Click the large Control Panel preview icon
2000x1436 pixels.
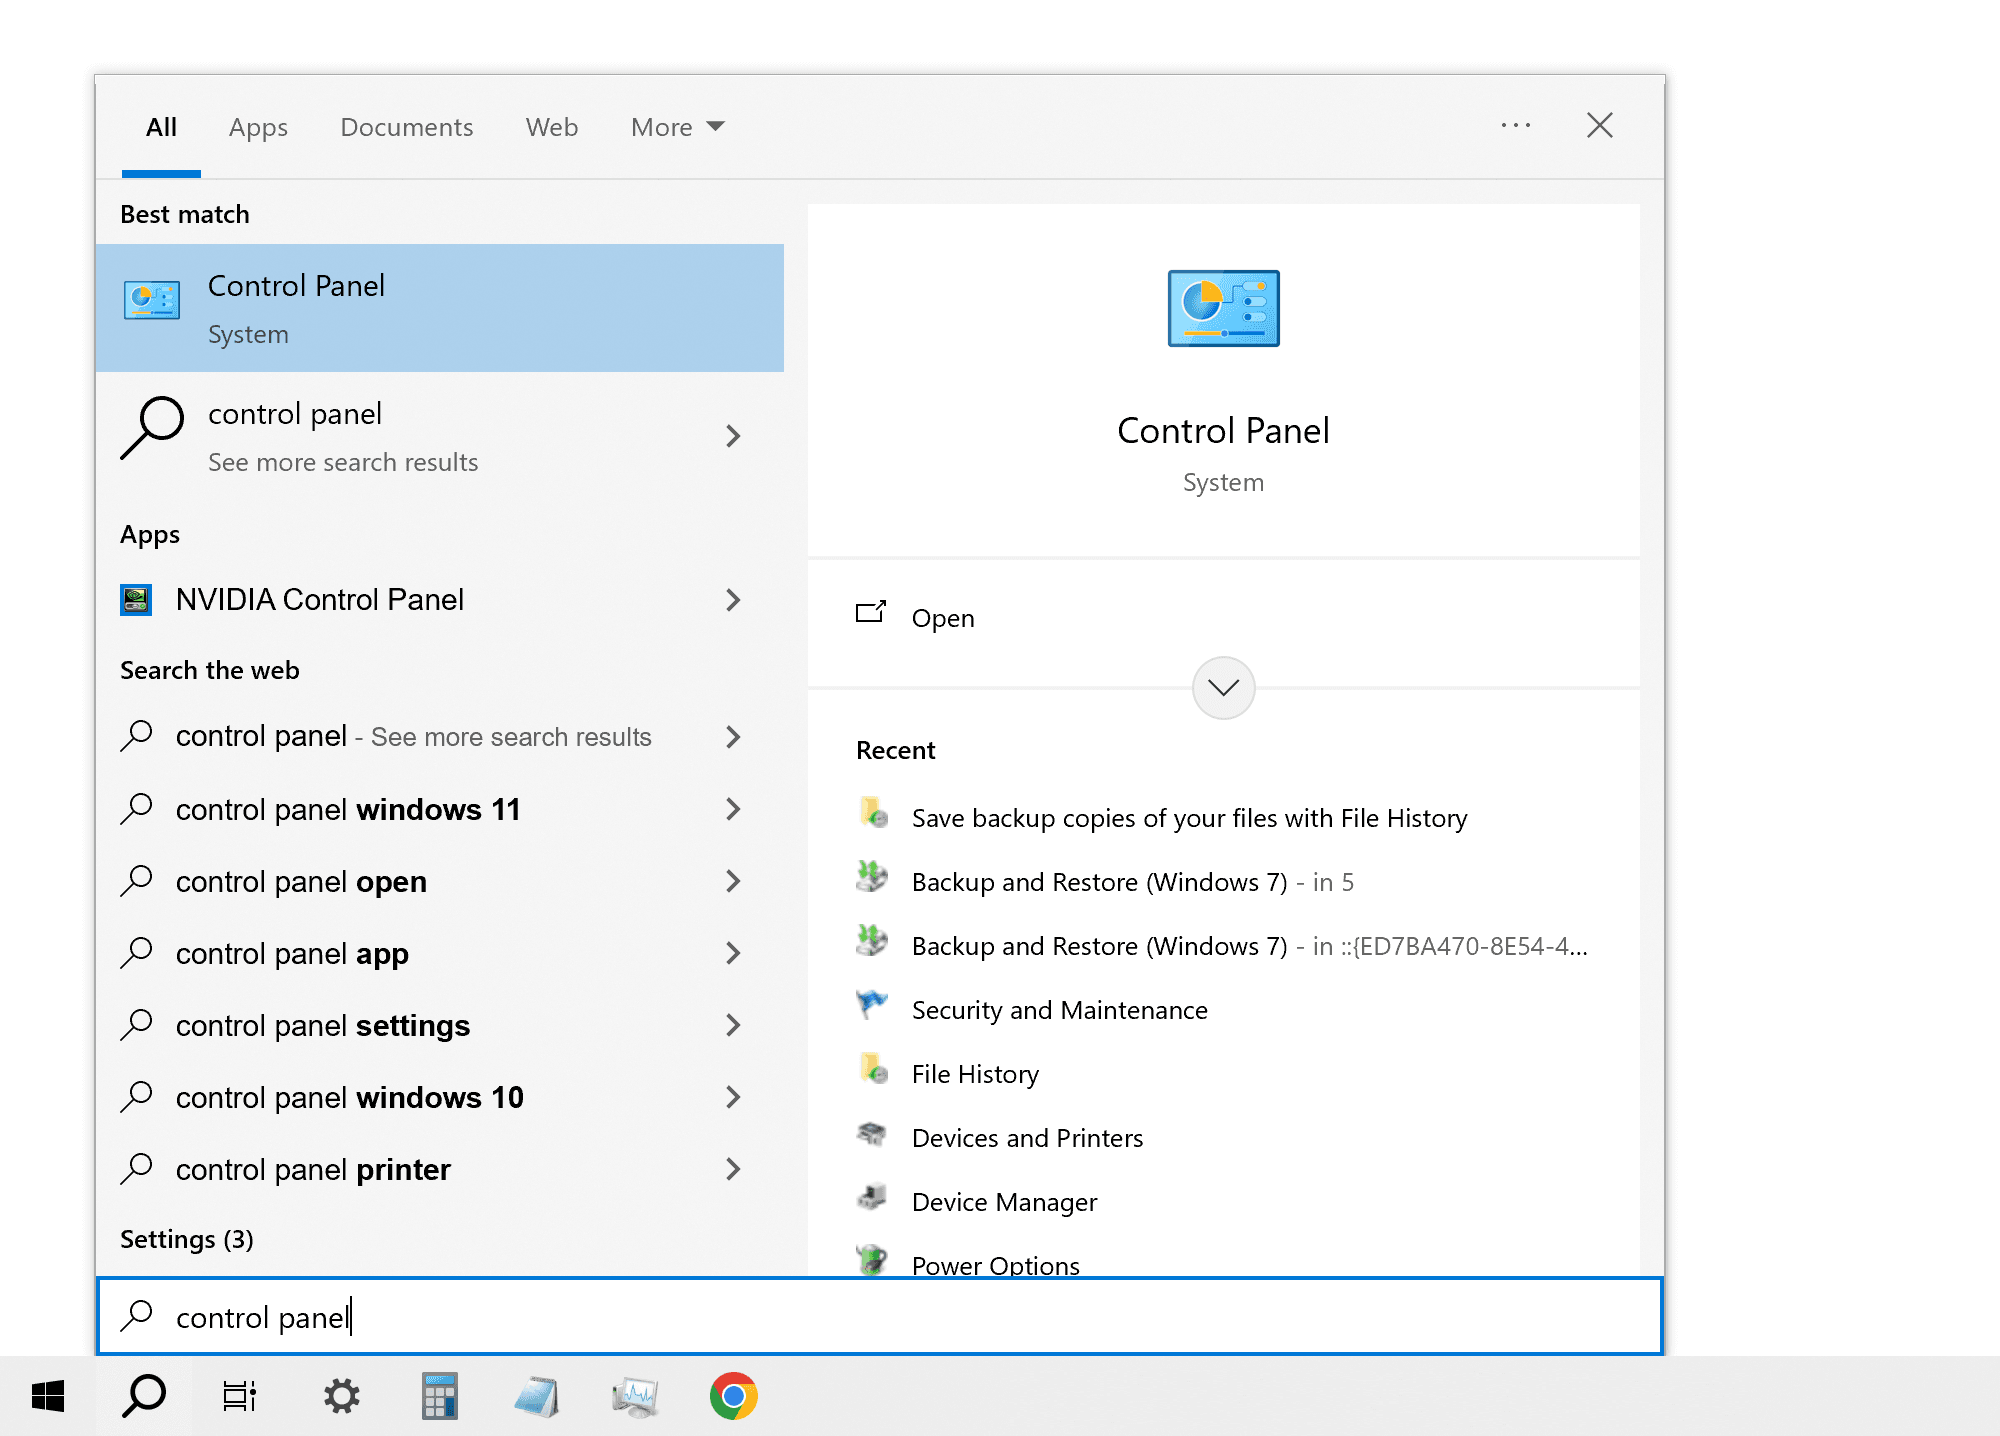click(x=1223, y=308)
